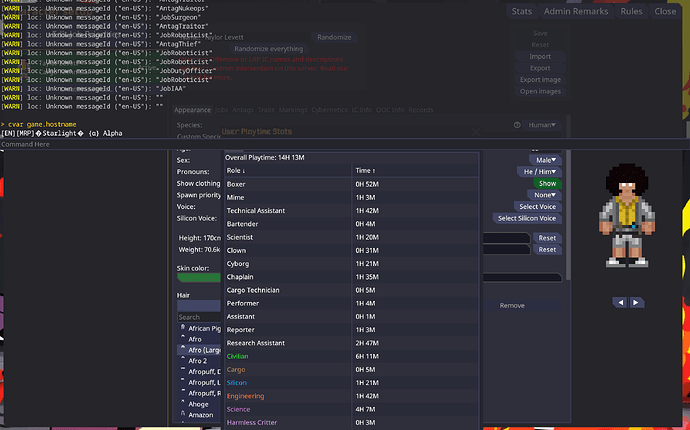Click the hair Search field

199,317
